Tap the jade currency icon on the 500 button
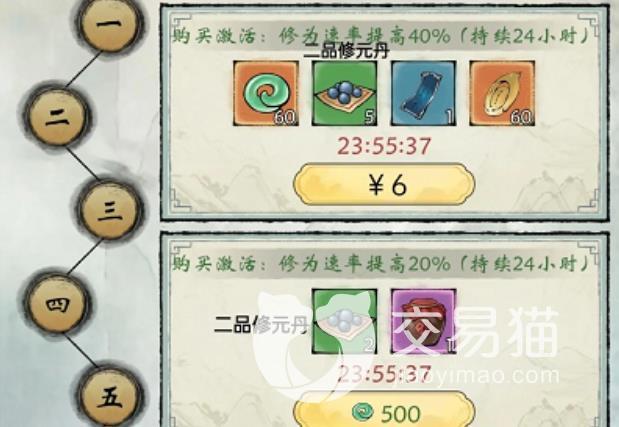 pyautogui.click(x=362, y=412)
